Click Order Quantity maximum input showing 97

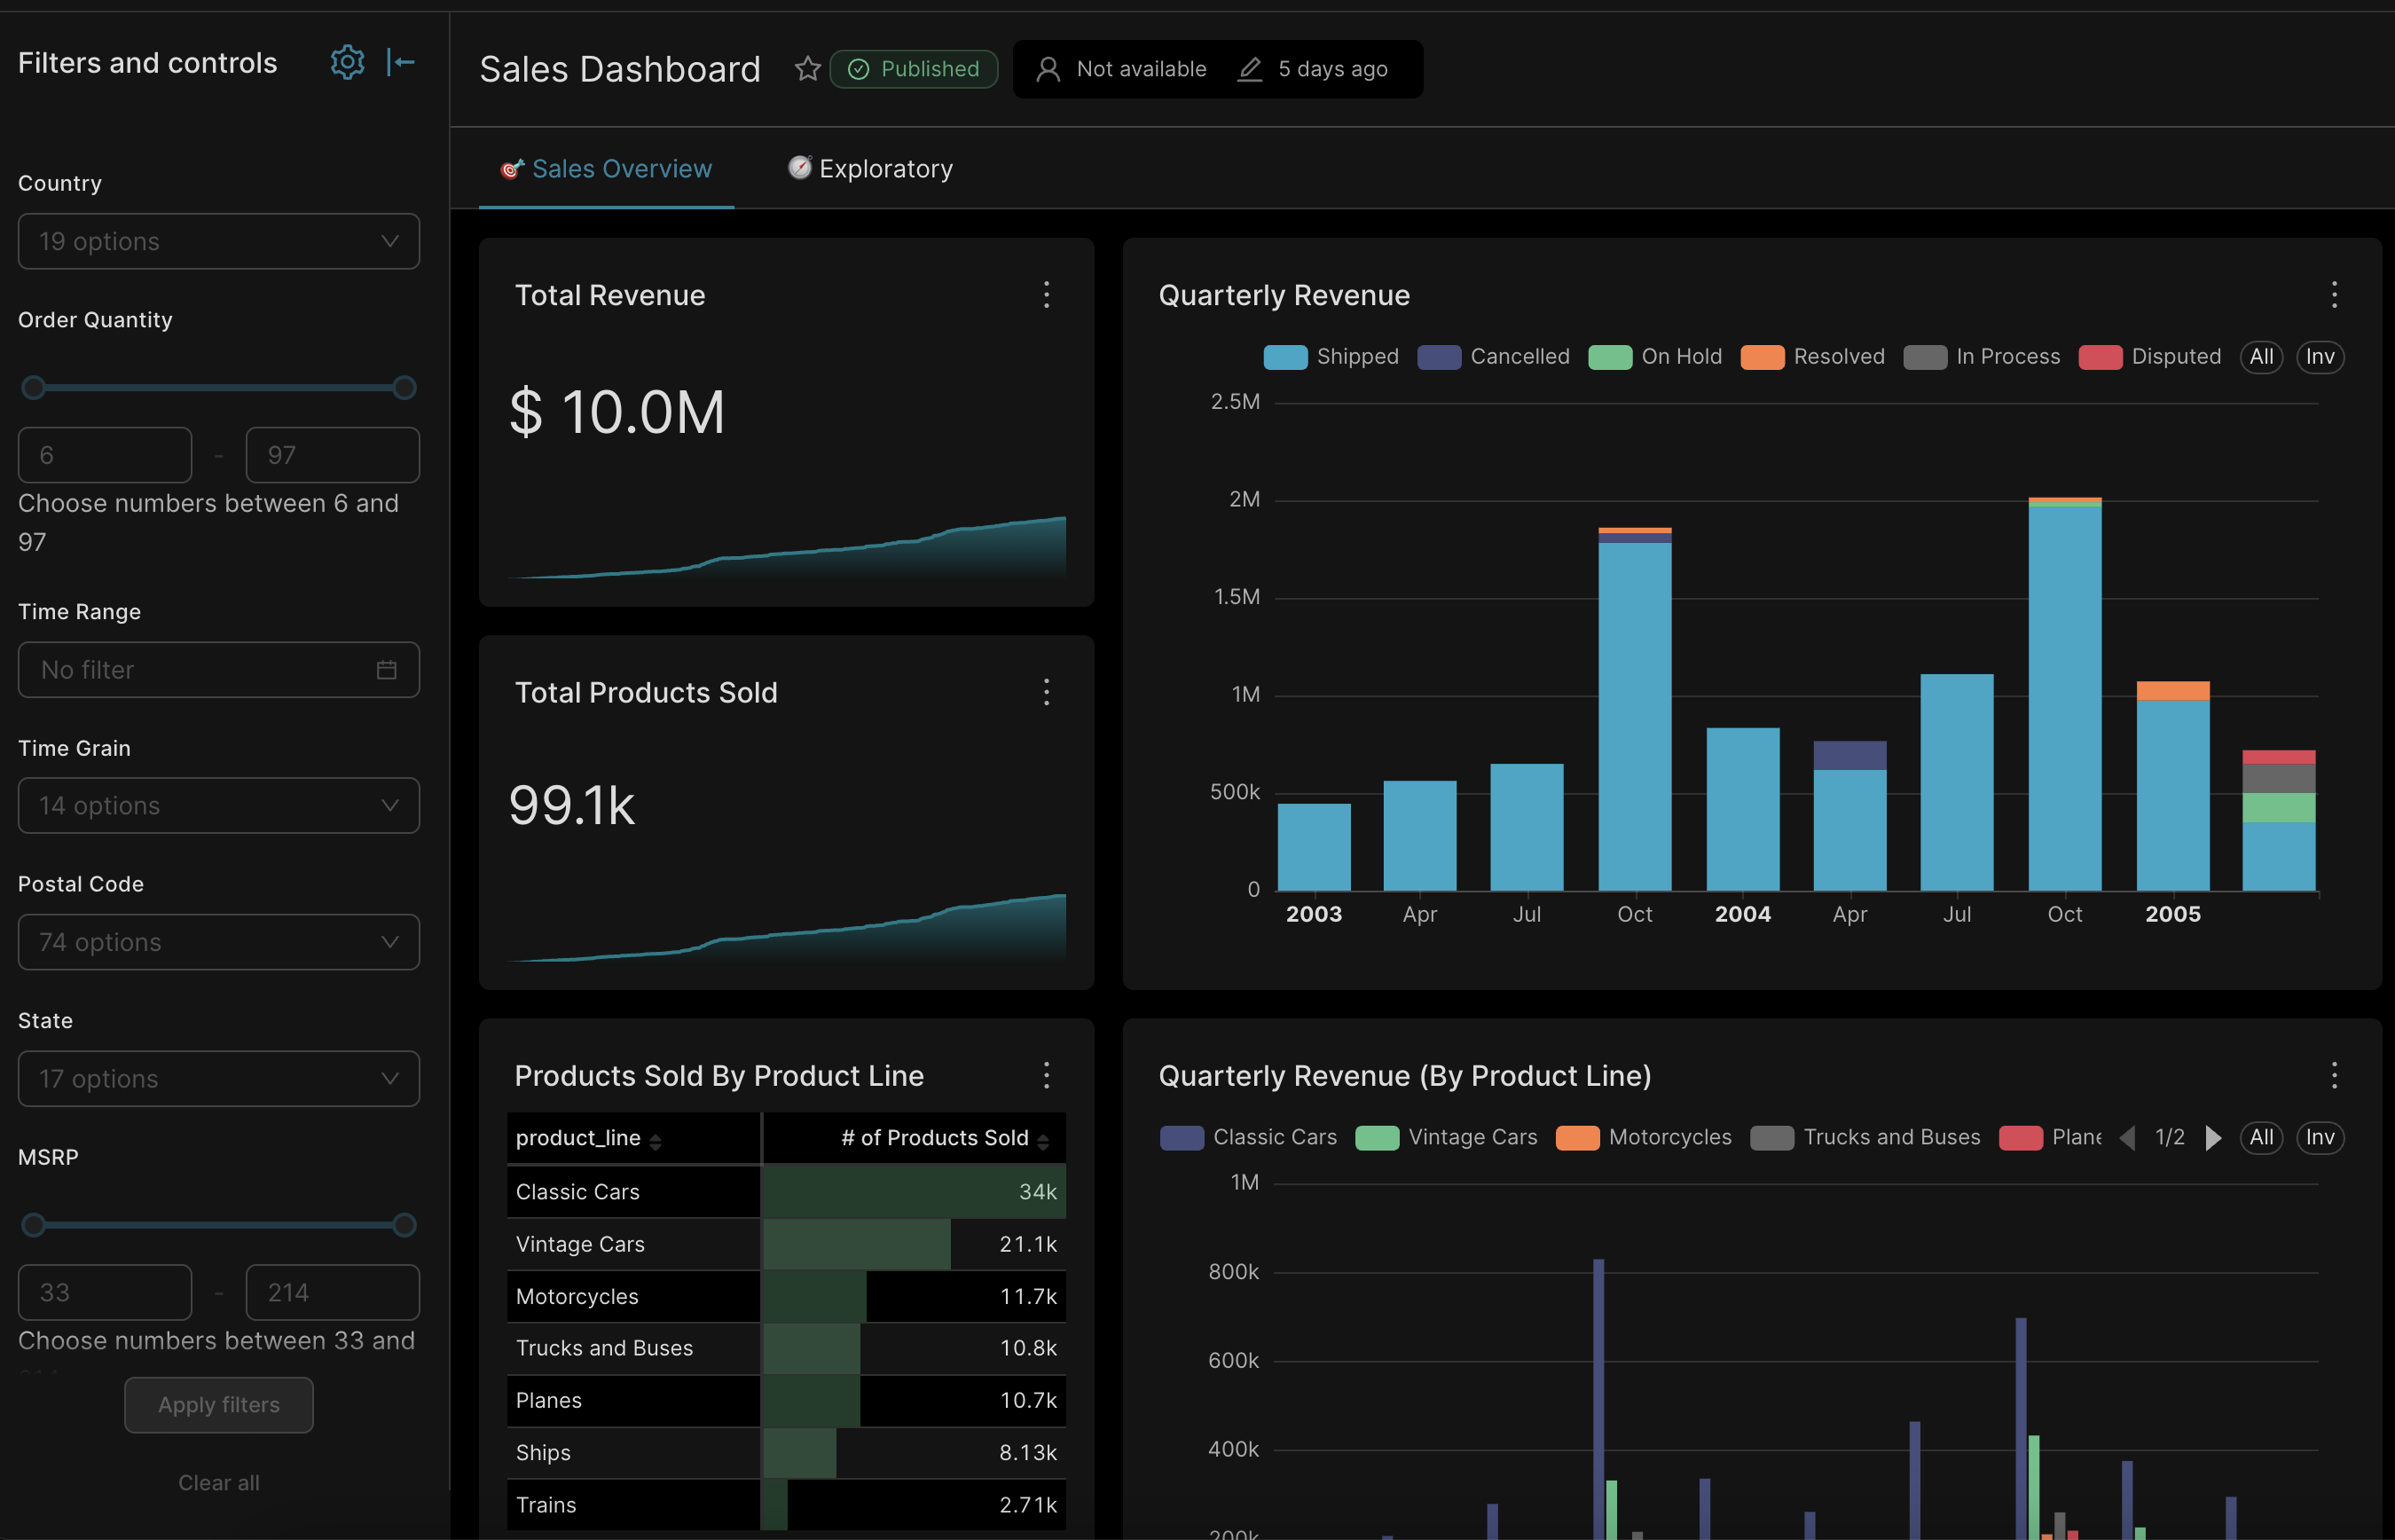333,455
